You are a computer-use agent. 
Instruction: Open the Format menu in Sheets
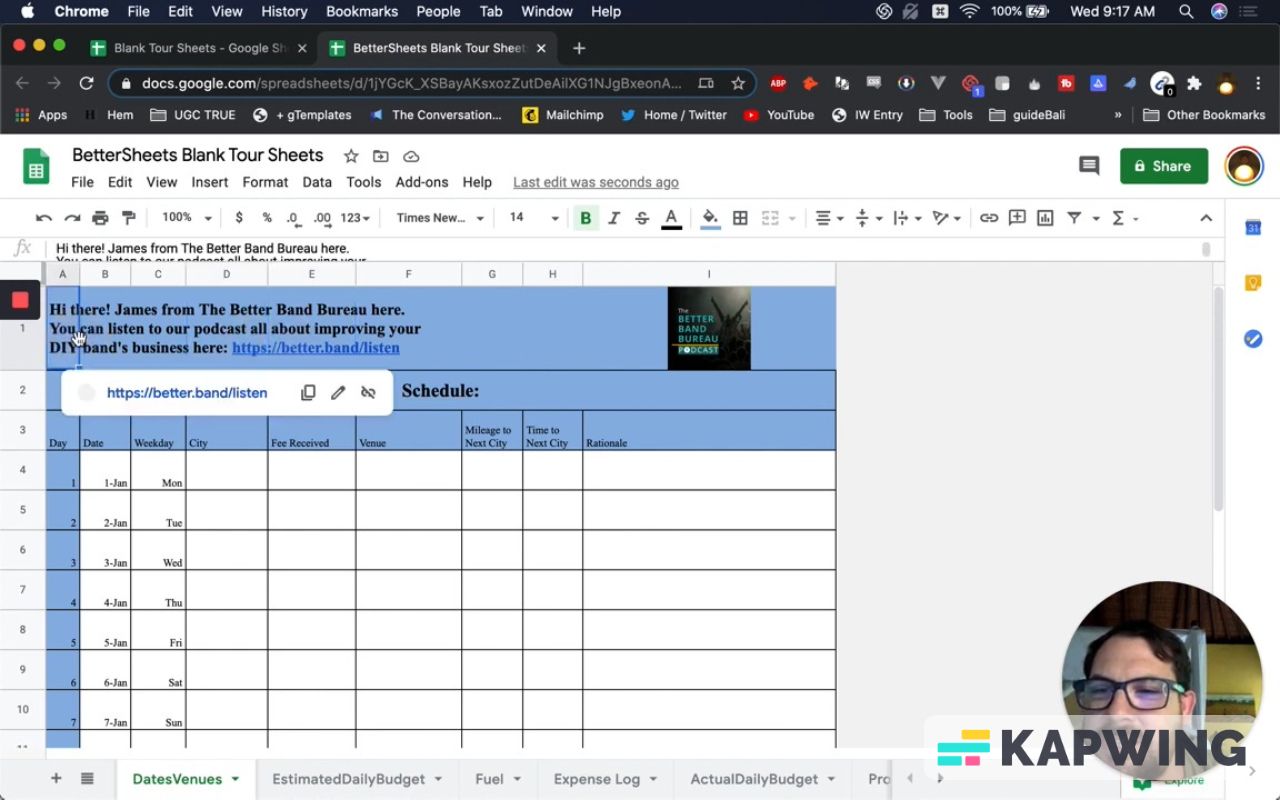[265, 182]
